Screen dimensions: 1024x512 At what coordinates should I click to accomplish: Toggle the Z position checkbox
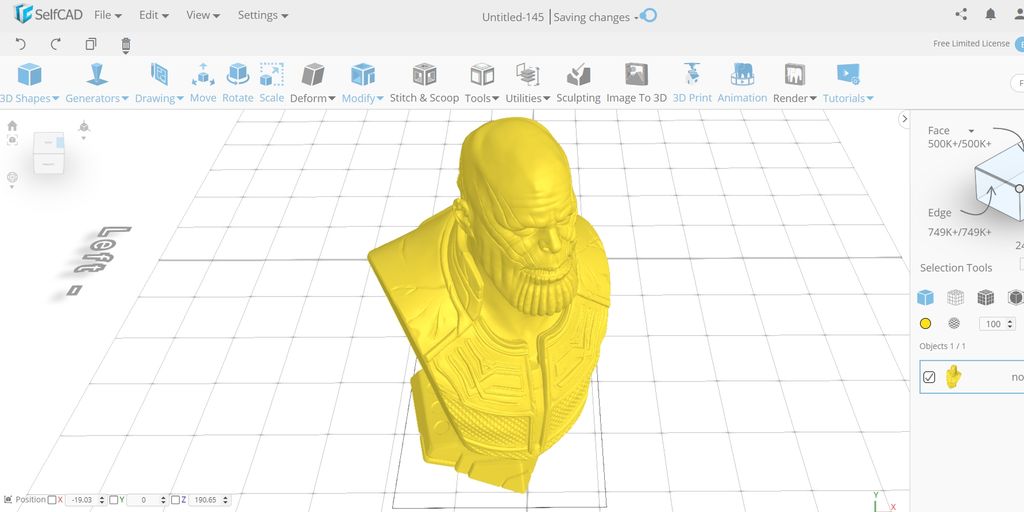point(176,499)
